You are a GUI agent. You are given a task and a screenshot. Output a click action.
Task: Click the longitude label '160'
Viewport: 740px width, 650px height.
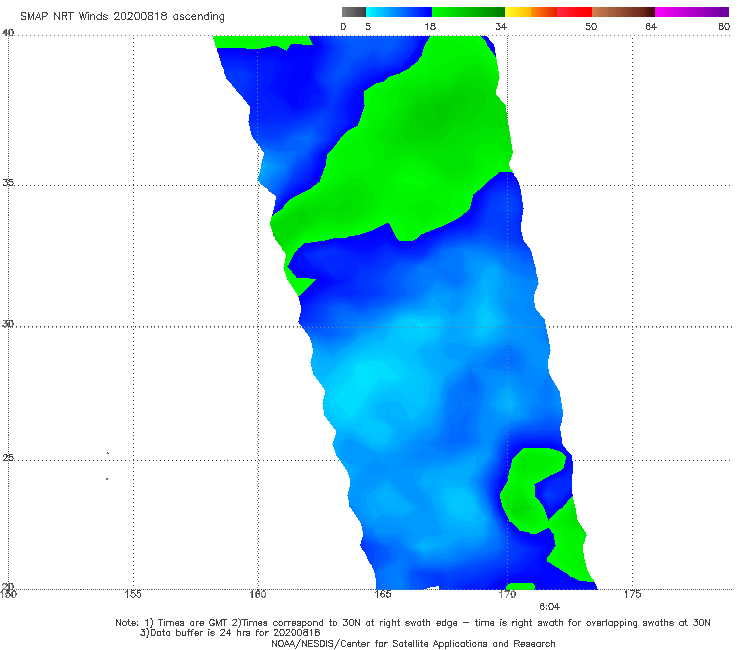(258, 594)
